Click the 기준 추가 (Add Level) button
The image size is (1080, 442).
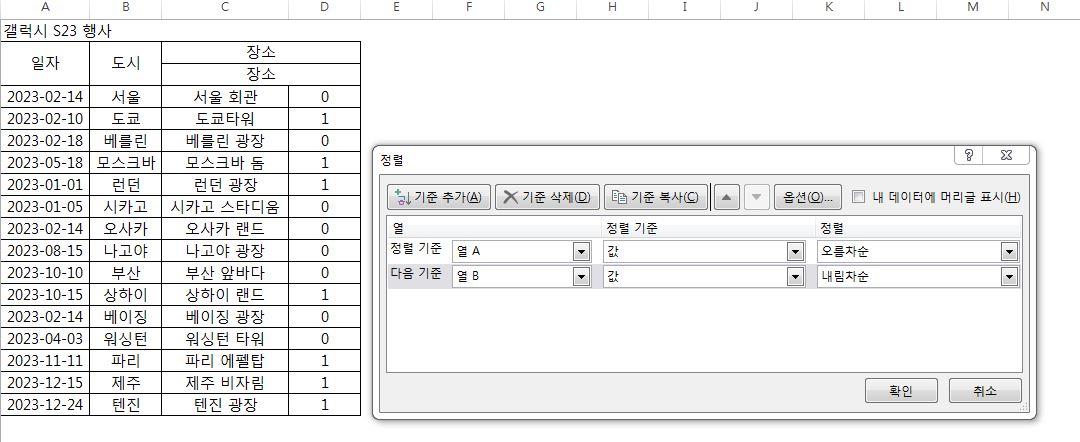pos(439,198)
